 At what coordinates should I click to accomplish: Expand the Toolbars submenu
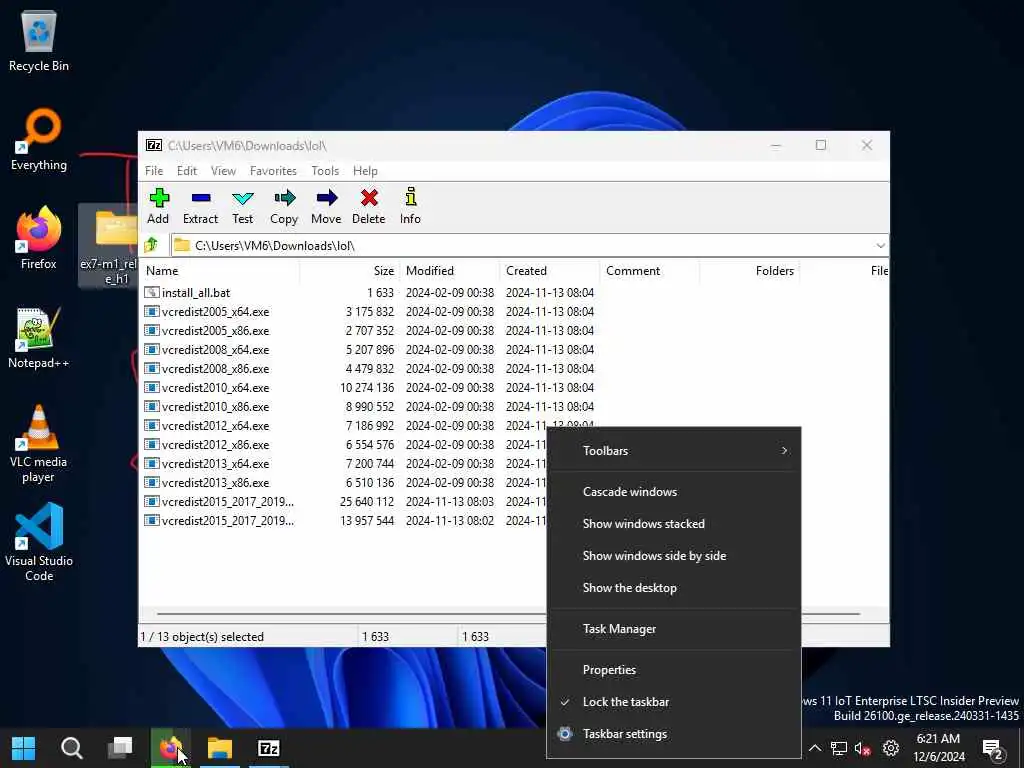click(674, 451)
